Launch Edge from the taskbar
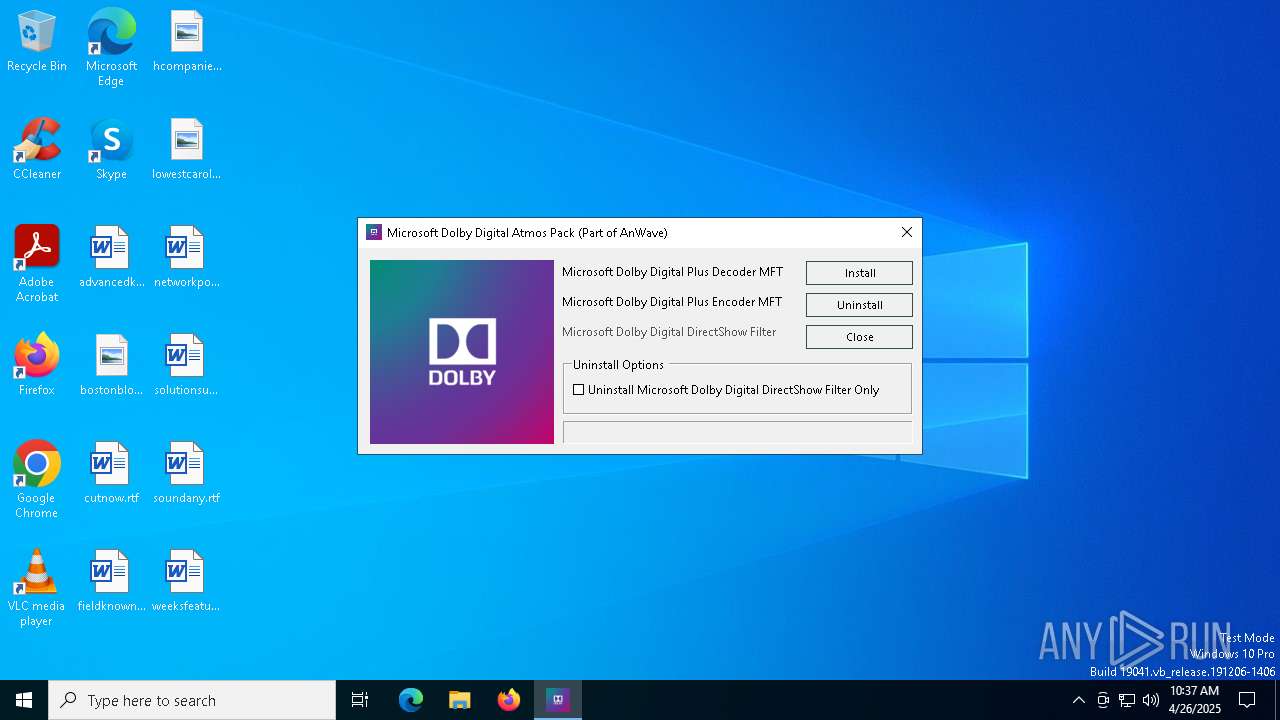This screenshot has height=720, width=1280. pyautogui.click(x=411, y=700)
